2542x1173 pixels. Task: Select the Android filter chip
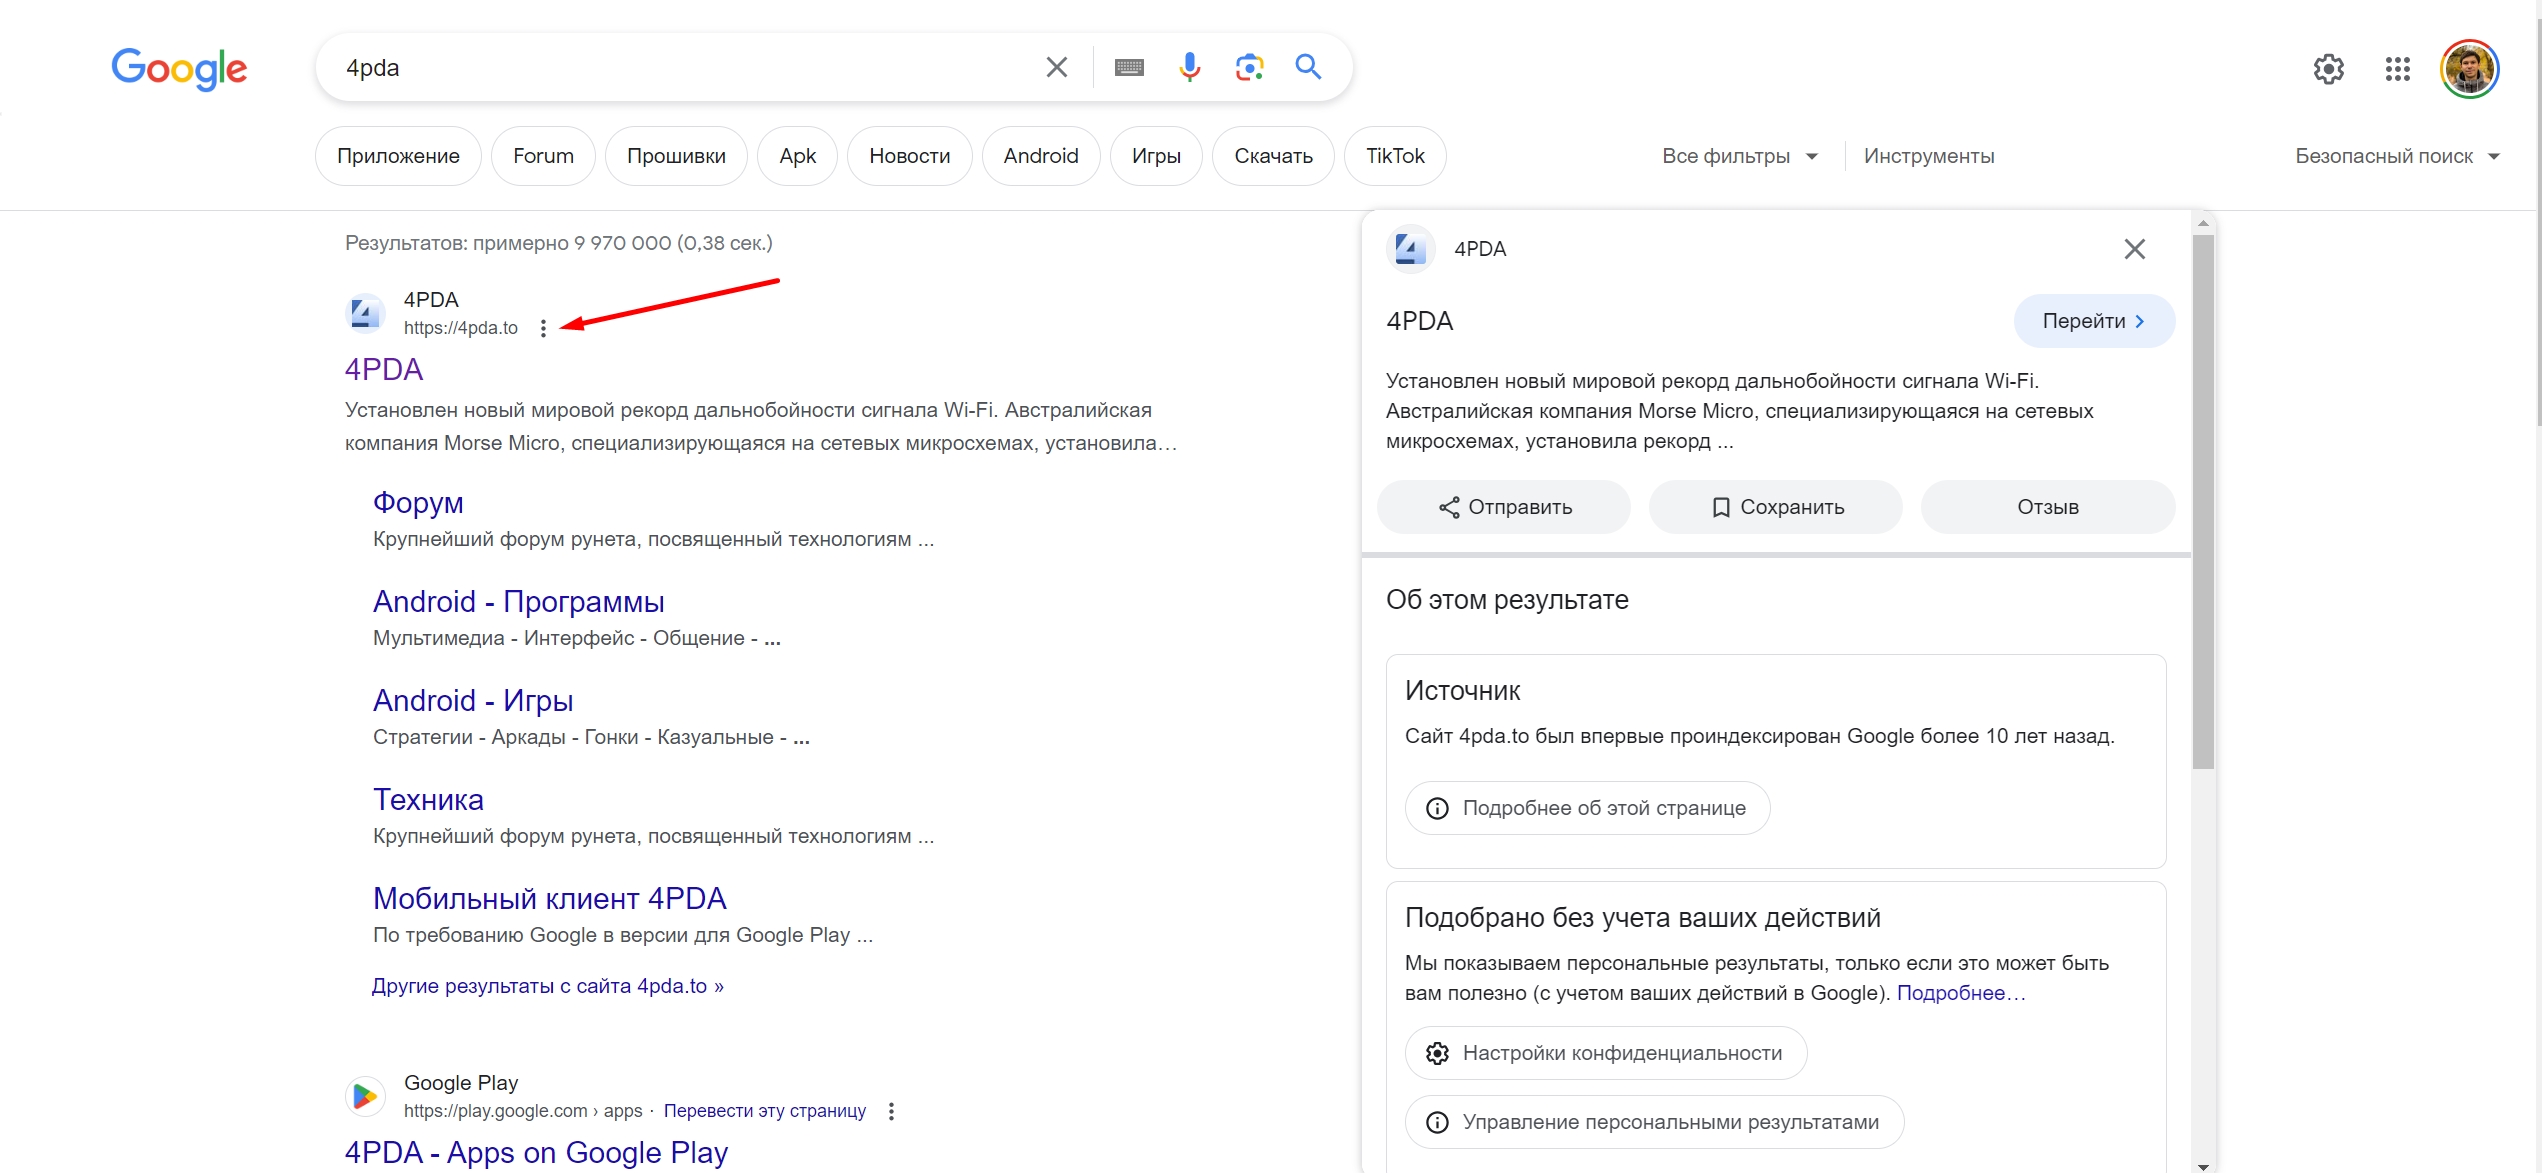pyautogui.click(x=1040, y=156)
